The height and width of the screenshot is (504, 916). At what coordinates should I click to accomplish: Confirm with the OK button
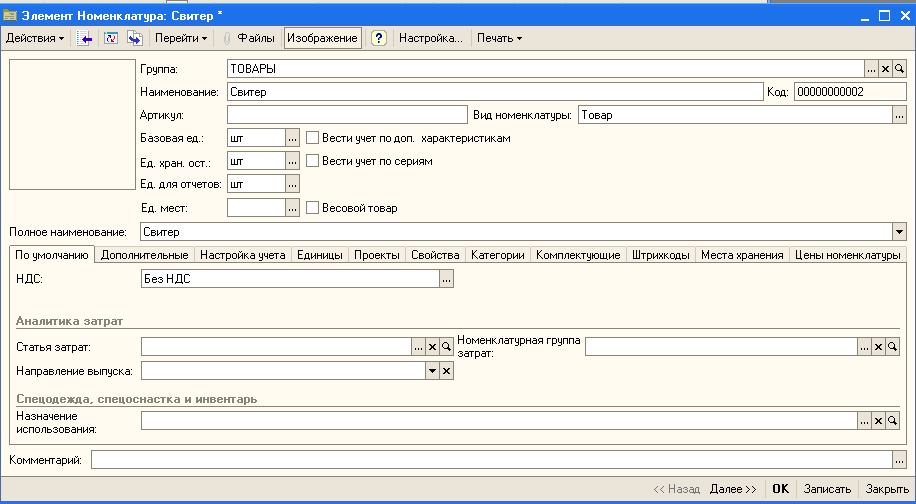(780, 489)
